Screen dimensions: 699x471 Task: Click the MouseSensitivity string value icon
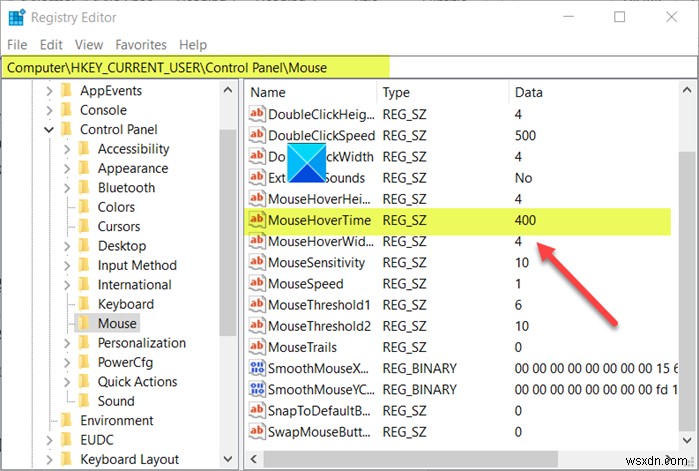(x=257, y=262)
